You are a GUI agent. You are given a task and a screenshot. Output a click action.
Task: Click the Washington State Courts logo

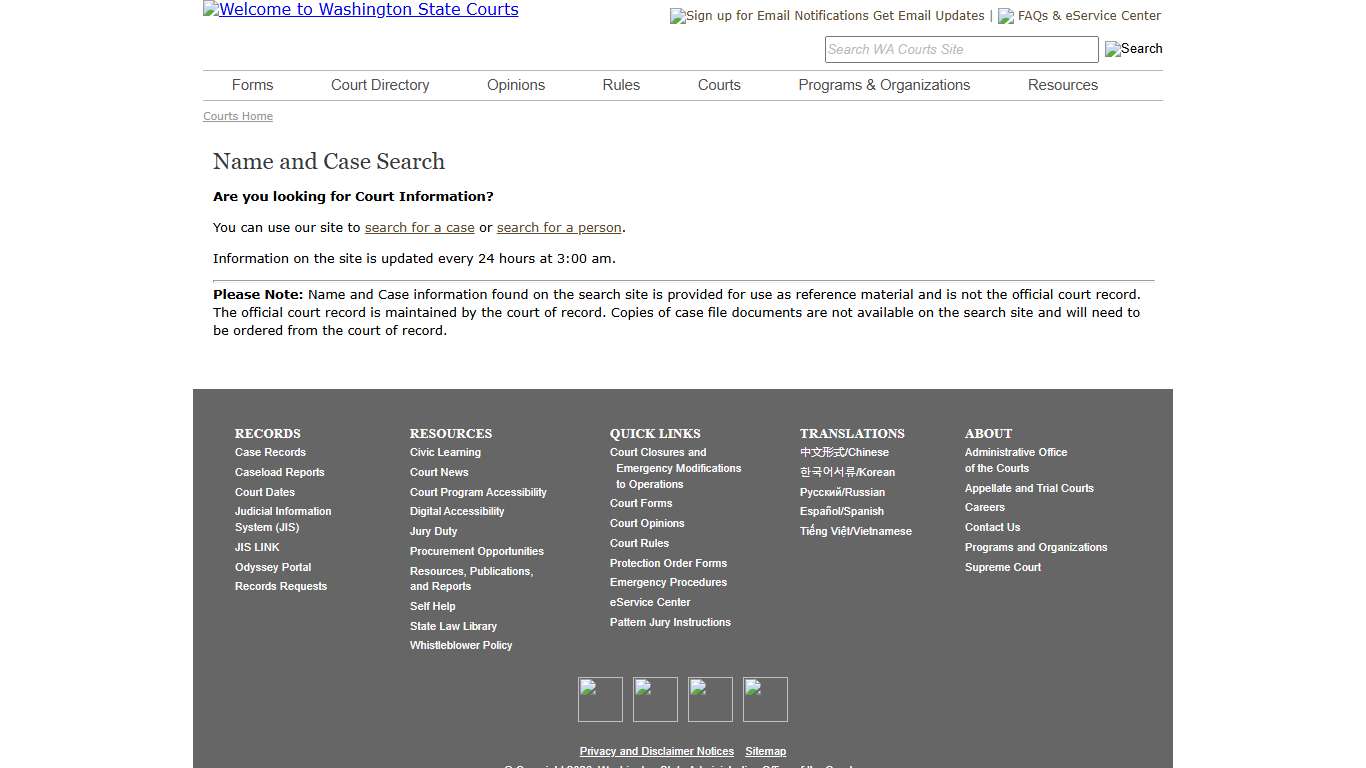click(360, 9)
